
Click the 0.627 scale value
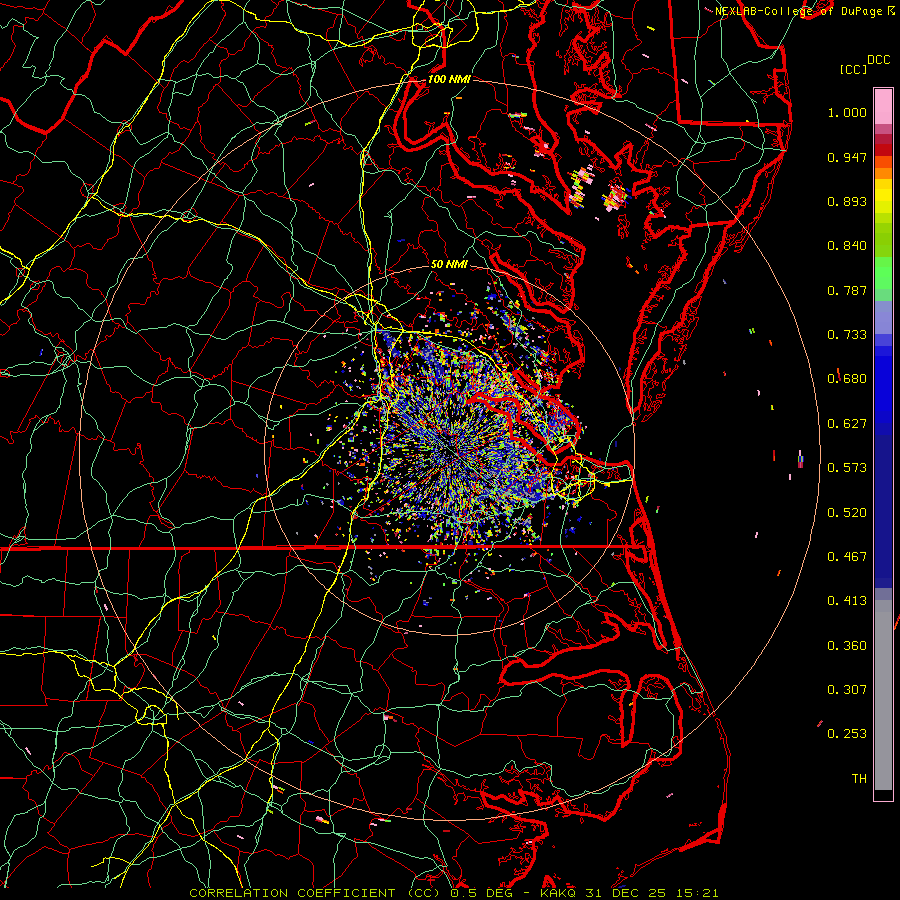coord(847,424)
